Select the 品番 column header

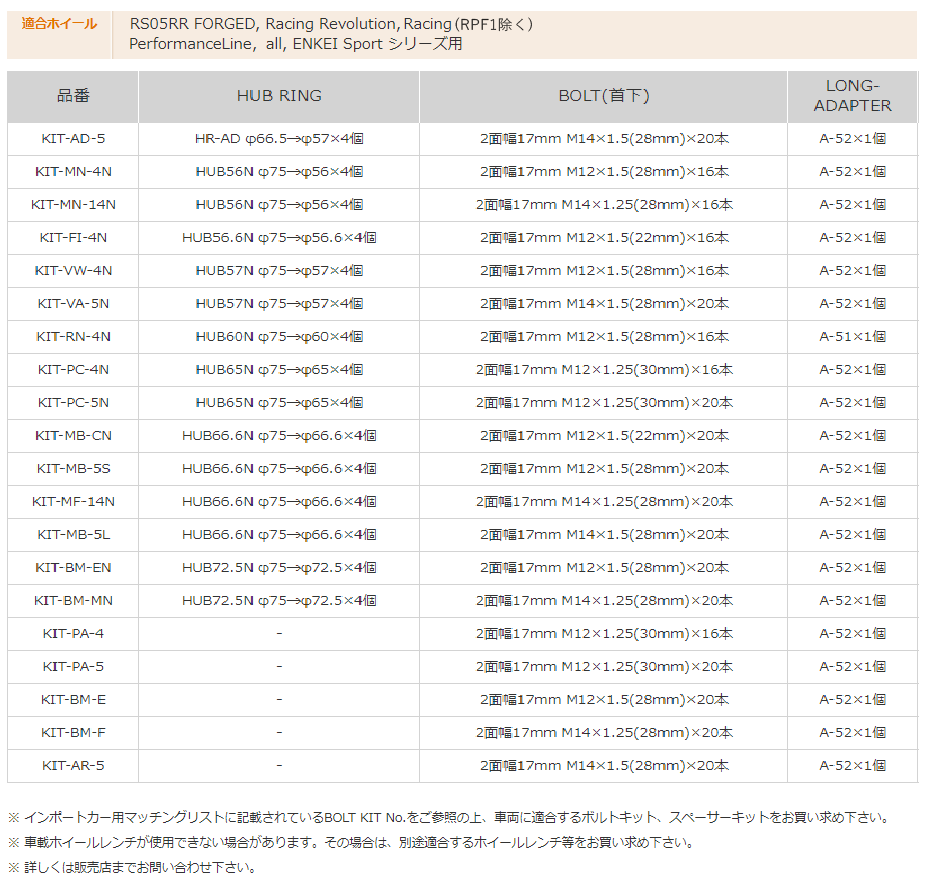point(73,96)
